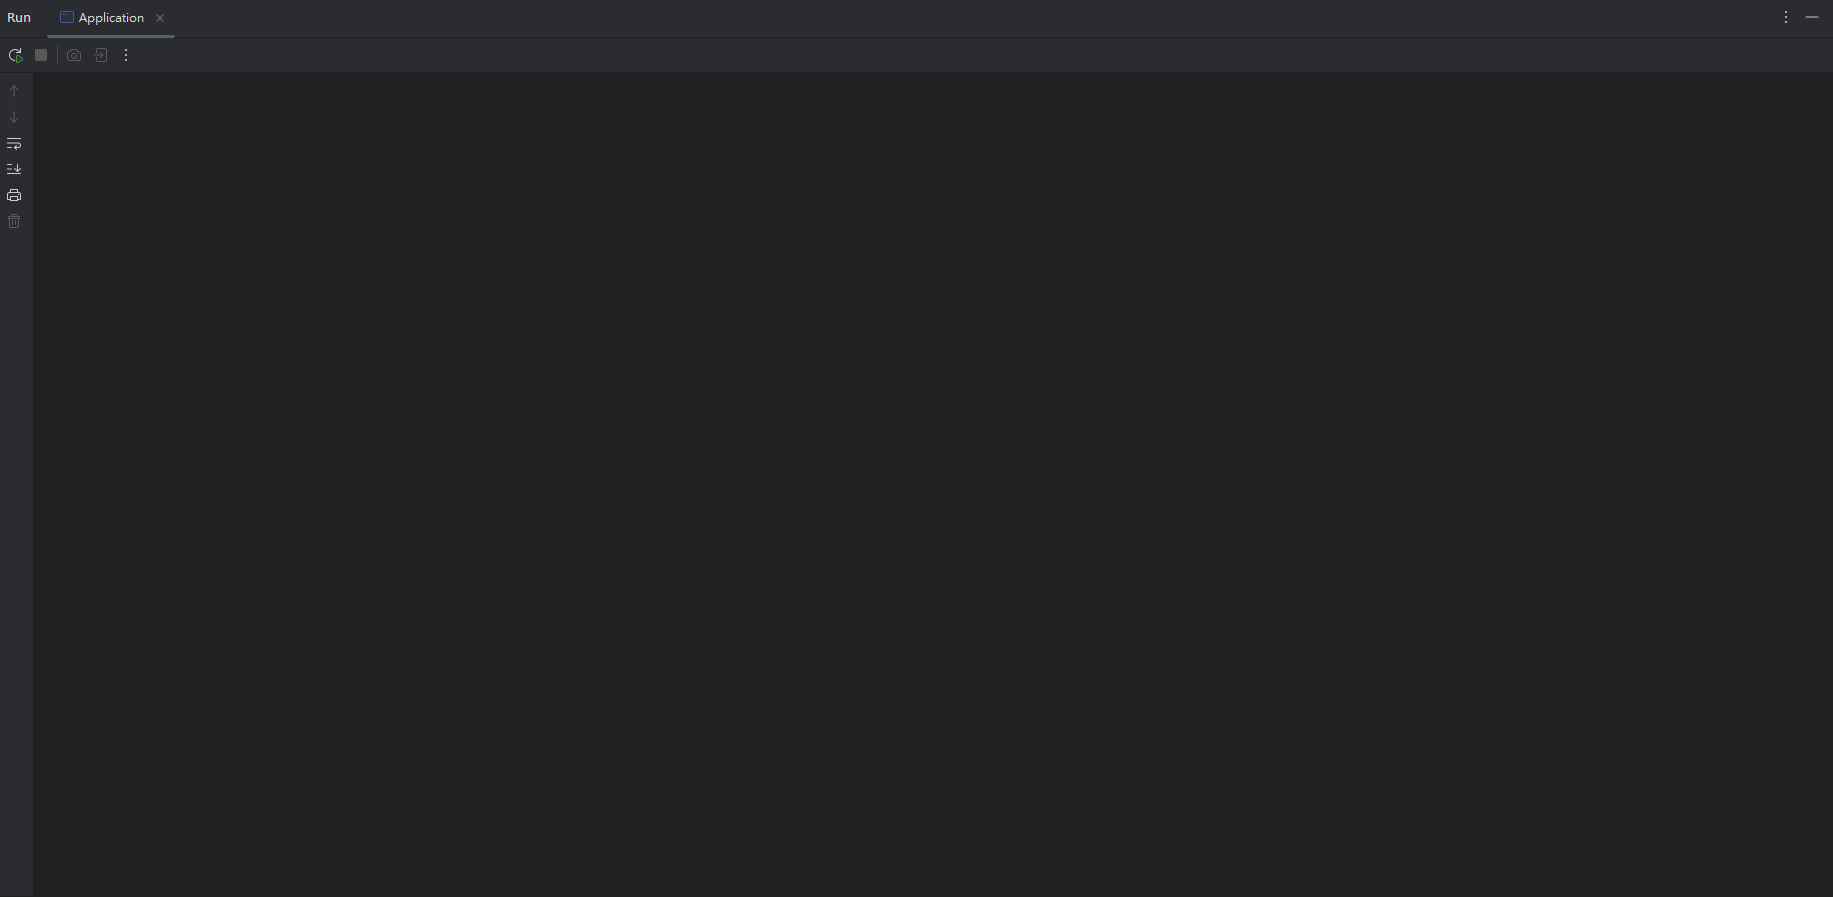Screen dimensions: 1833x897
Task: Open More actions in run toolbar
Action: [x=126, y=55]
